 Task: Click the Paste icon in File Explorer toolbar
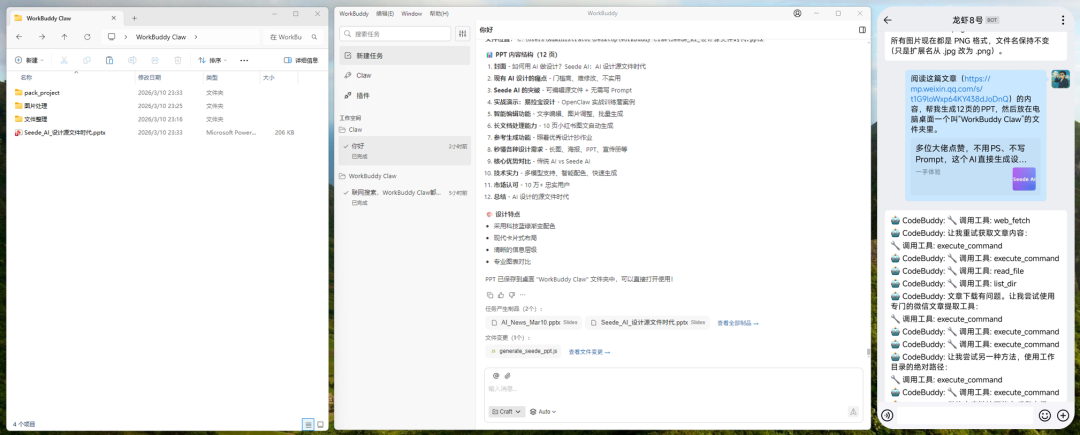(x=110, y=61)
